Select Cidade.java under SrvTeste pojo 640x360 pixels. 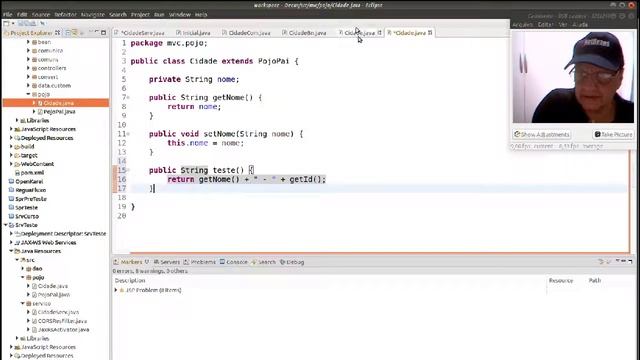[x=50, y=286]
